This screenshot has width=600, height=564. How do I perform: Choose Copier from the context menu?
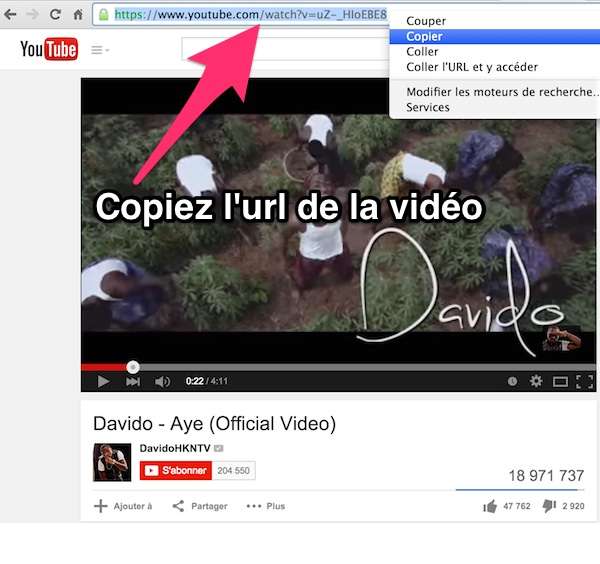(494, 36)
